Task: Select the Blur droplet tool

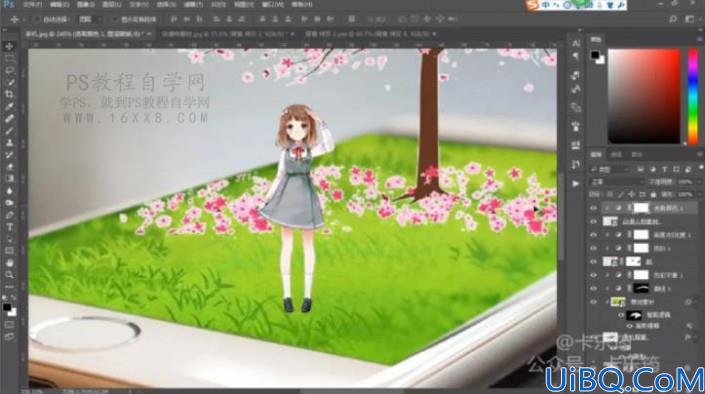Action: 9,191
